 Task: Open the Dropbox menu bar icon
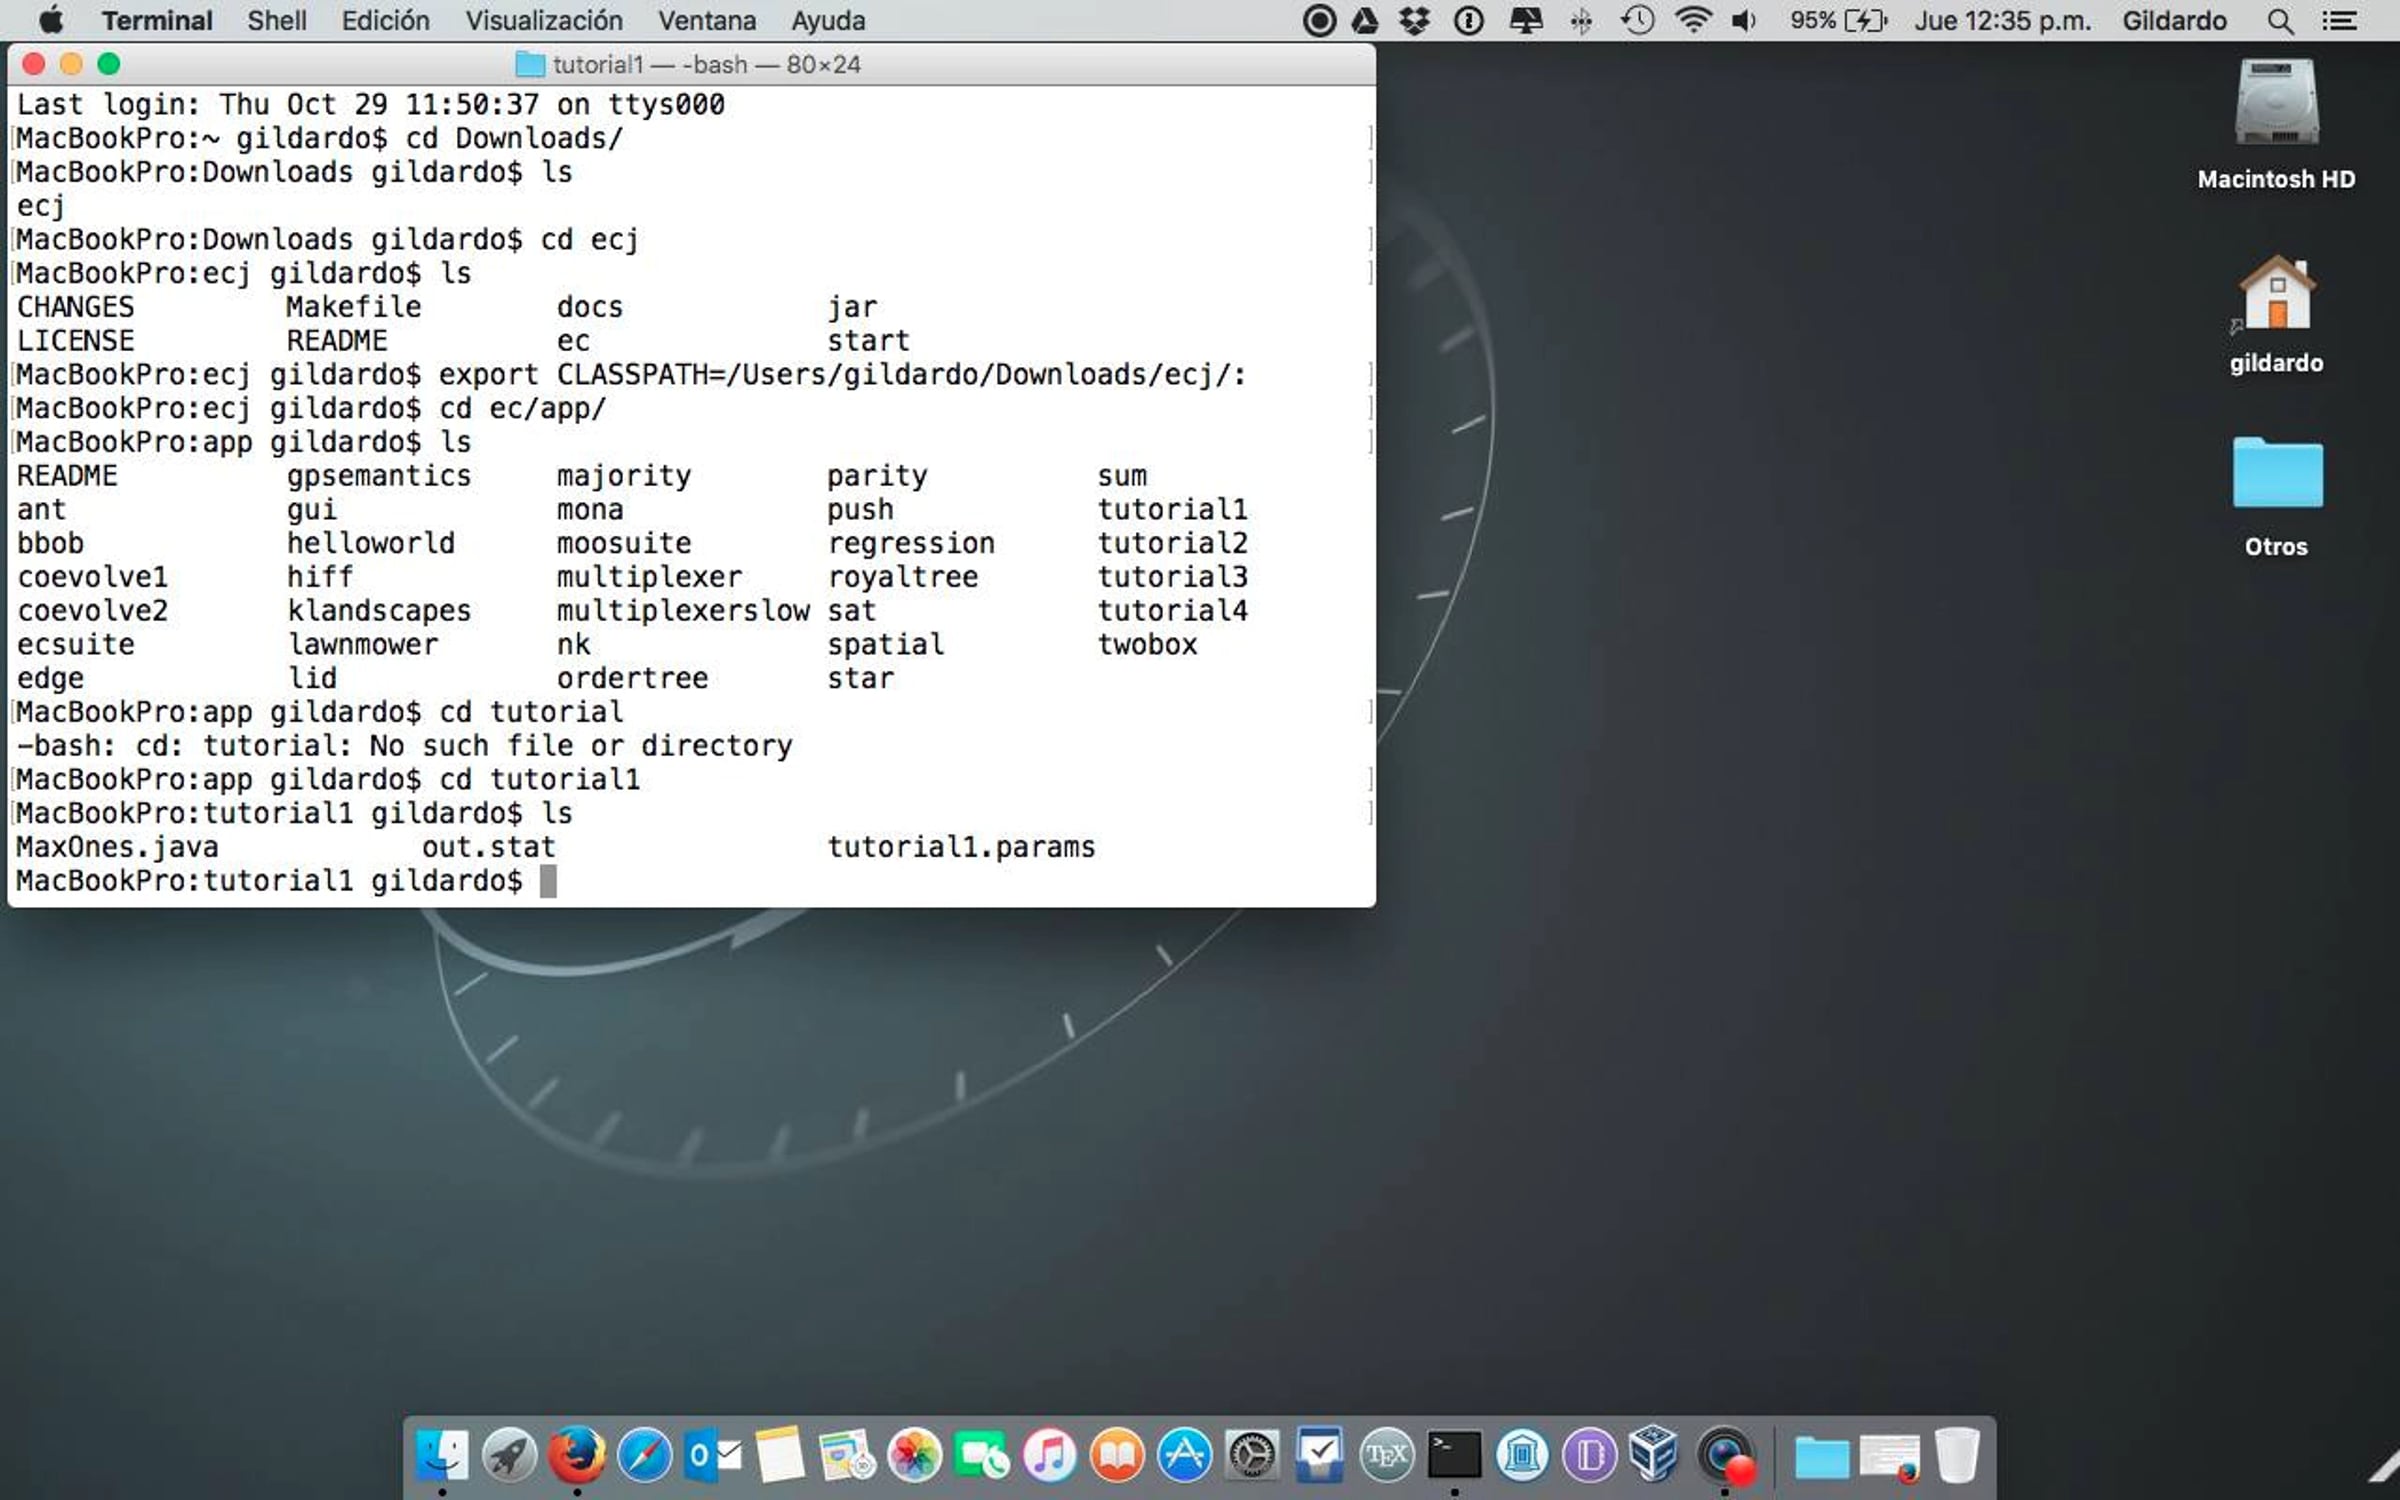pyautogui.click(x=1414, y=21)
